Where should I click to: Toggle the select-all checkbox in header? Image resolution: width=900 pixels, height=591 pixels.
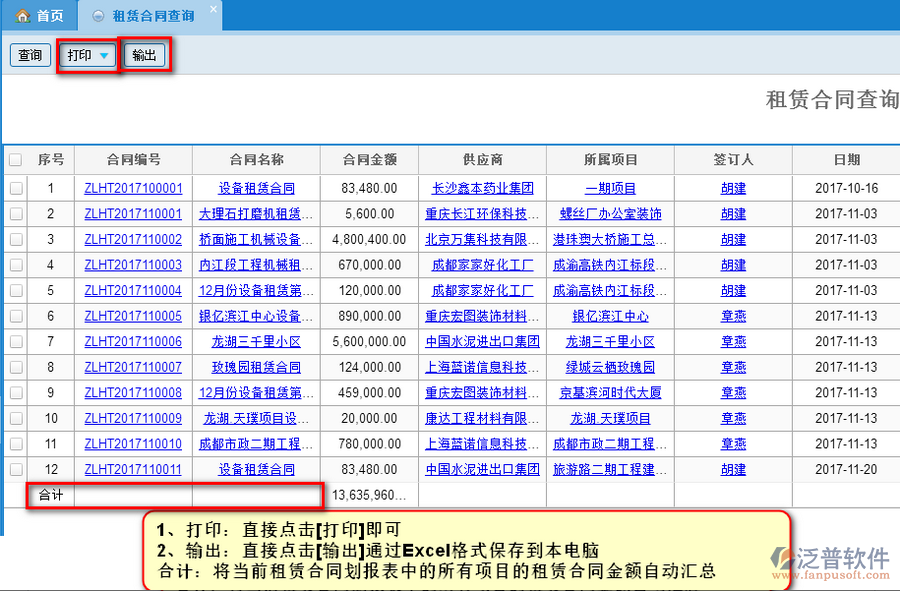[15, 160]
